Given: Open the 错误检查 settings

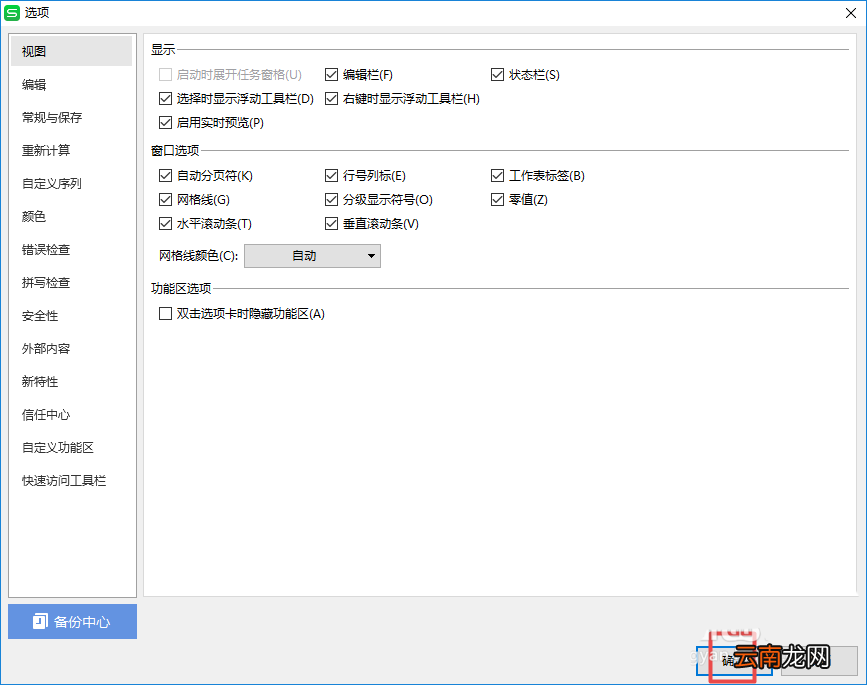Looking at the screenshot, I should click(71, 249).
